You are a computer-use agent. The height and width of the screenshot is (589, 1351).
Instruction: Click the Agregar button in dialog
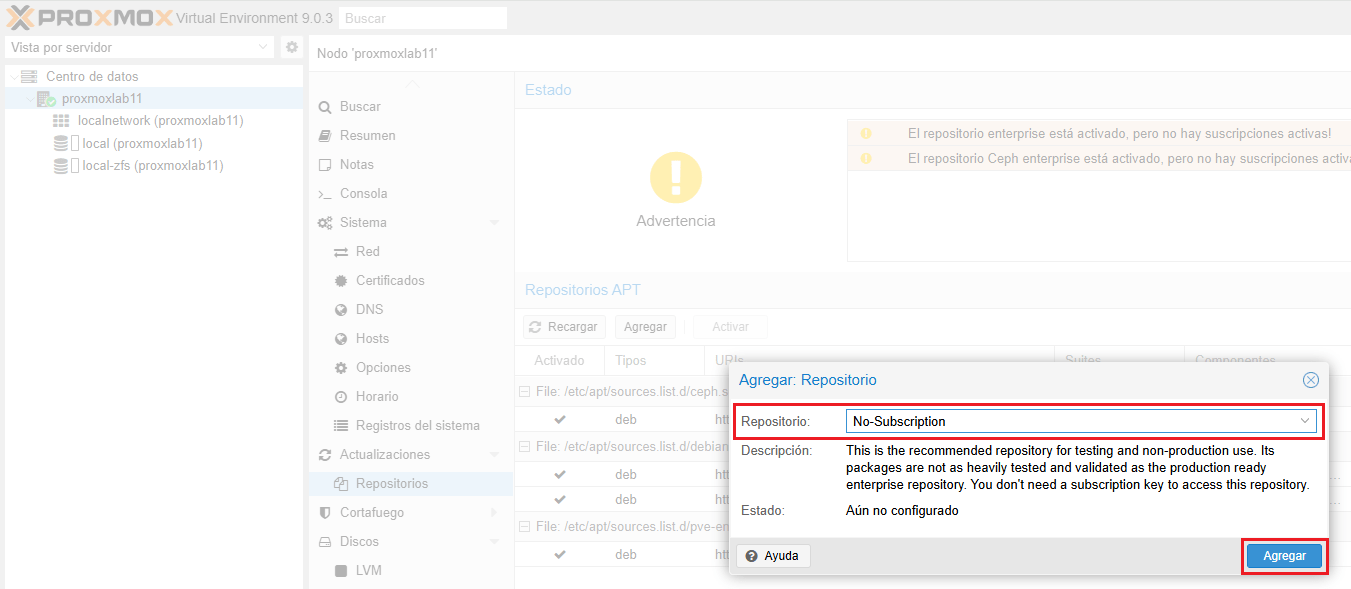point(1284,555)
